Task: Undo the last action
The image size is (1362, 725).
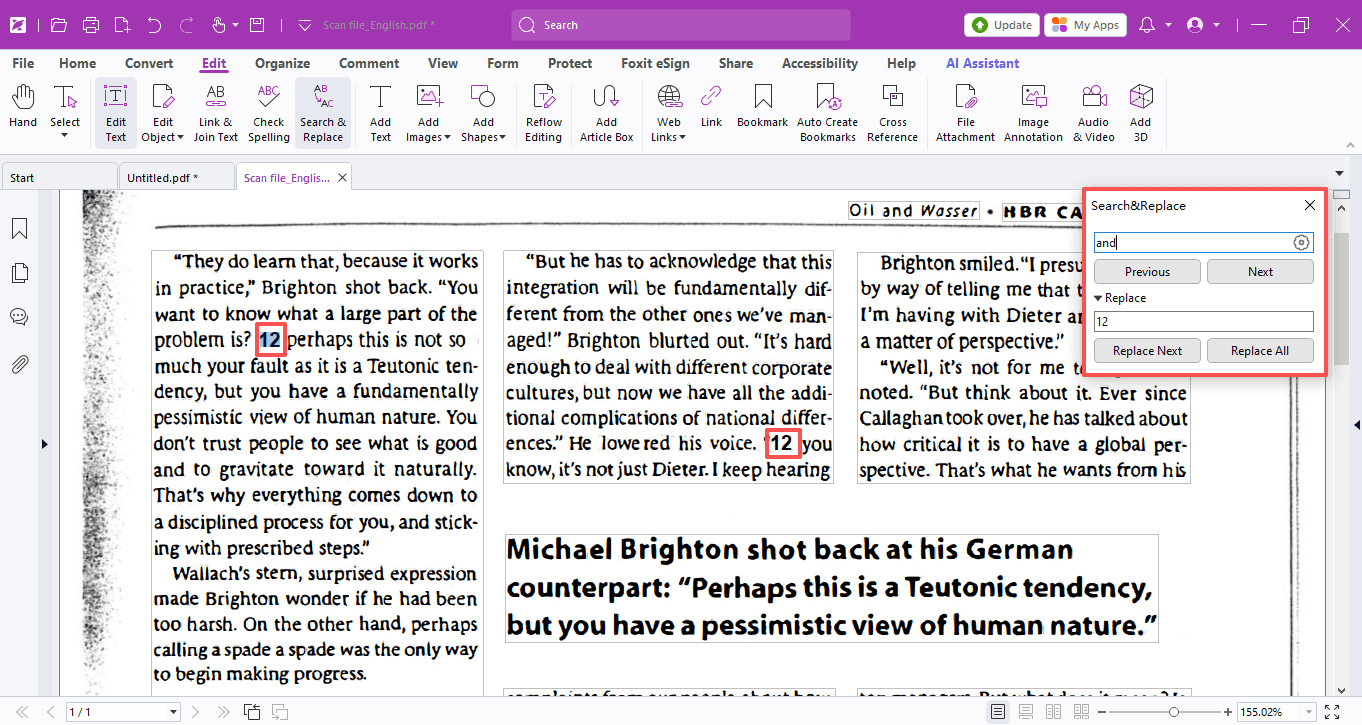Action: click(153, 25)
